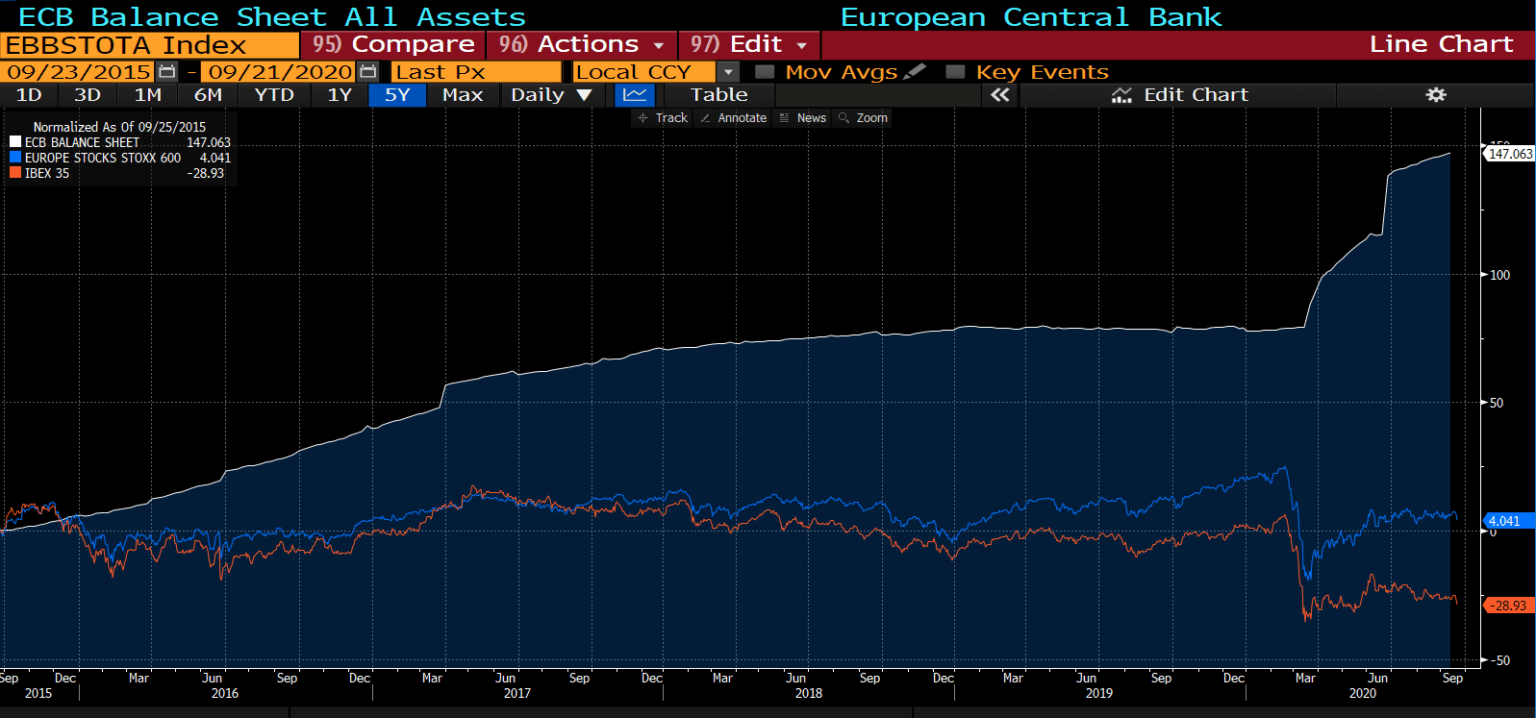Click the orange IBEX 35 legend swatch
The height and width of the screenshot is (718, 1536).
(x=15, y=173)
